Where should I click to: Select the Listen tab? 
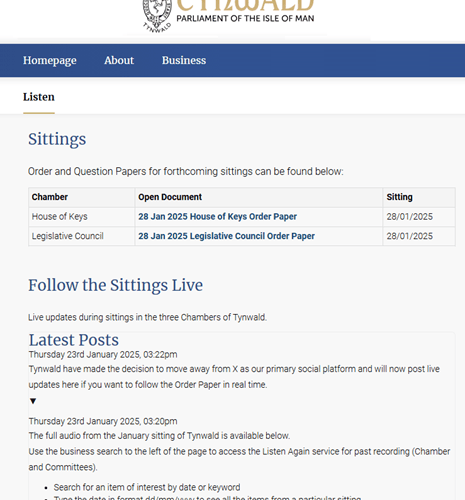[39, 97]
